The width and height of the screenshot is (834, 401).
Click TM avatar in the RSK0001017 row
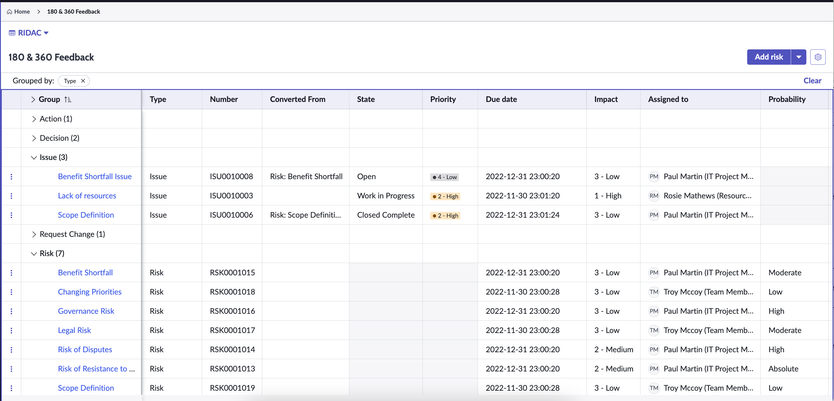(x=654, y=330)
